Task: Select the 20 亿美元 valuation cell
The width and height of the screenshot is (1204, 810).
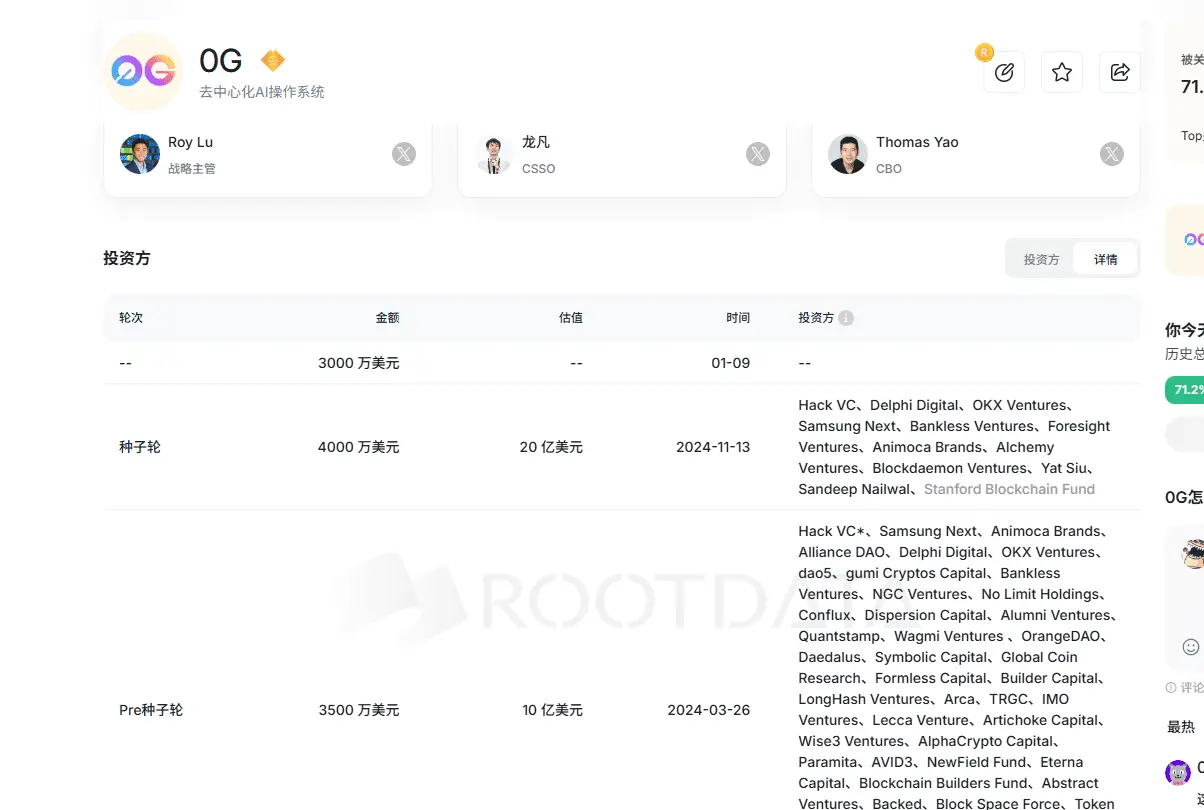Action: coord(551,447)
